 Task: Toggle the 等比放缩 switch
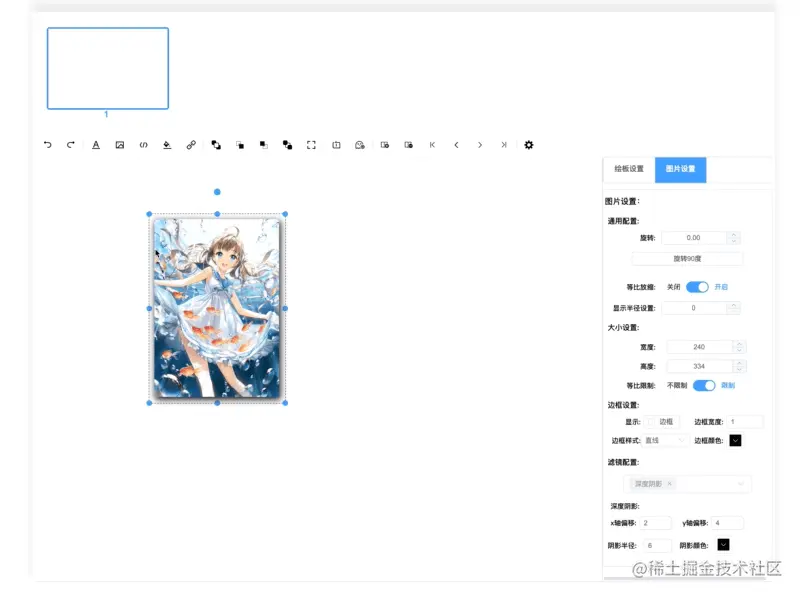point(697,287)
